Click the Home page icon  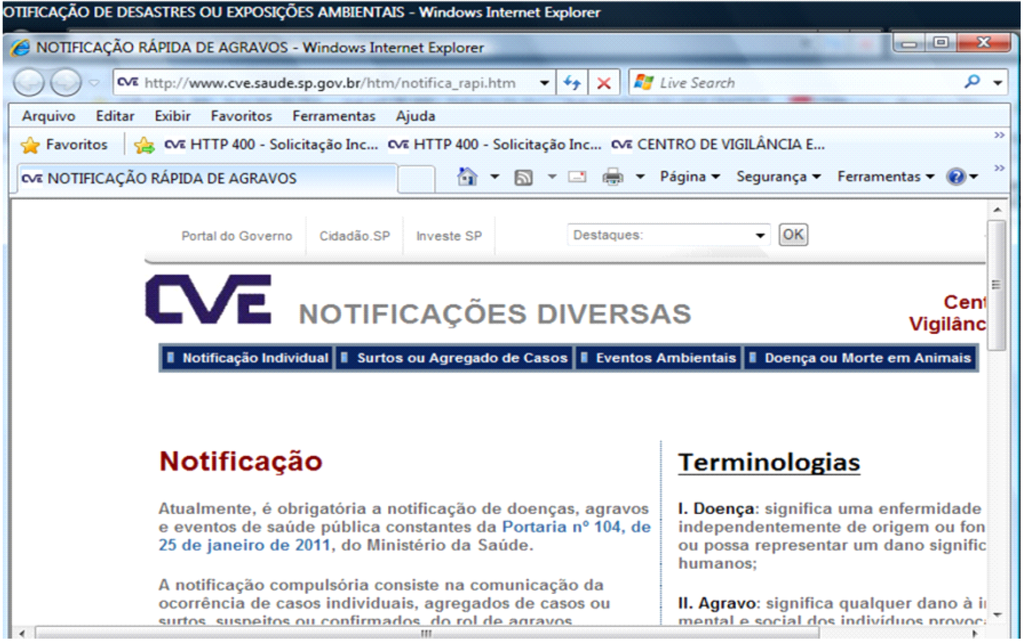(467, 176)
